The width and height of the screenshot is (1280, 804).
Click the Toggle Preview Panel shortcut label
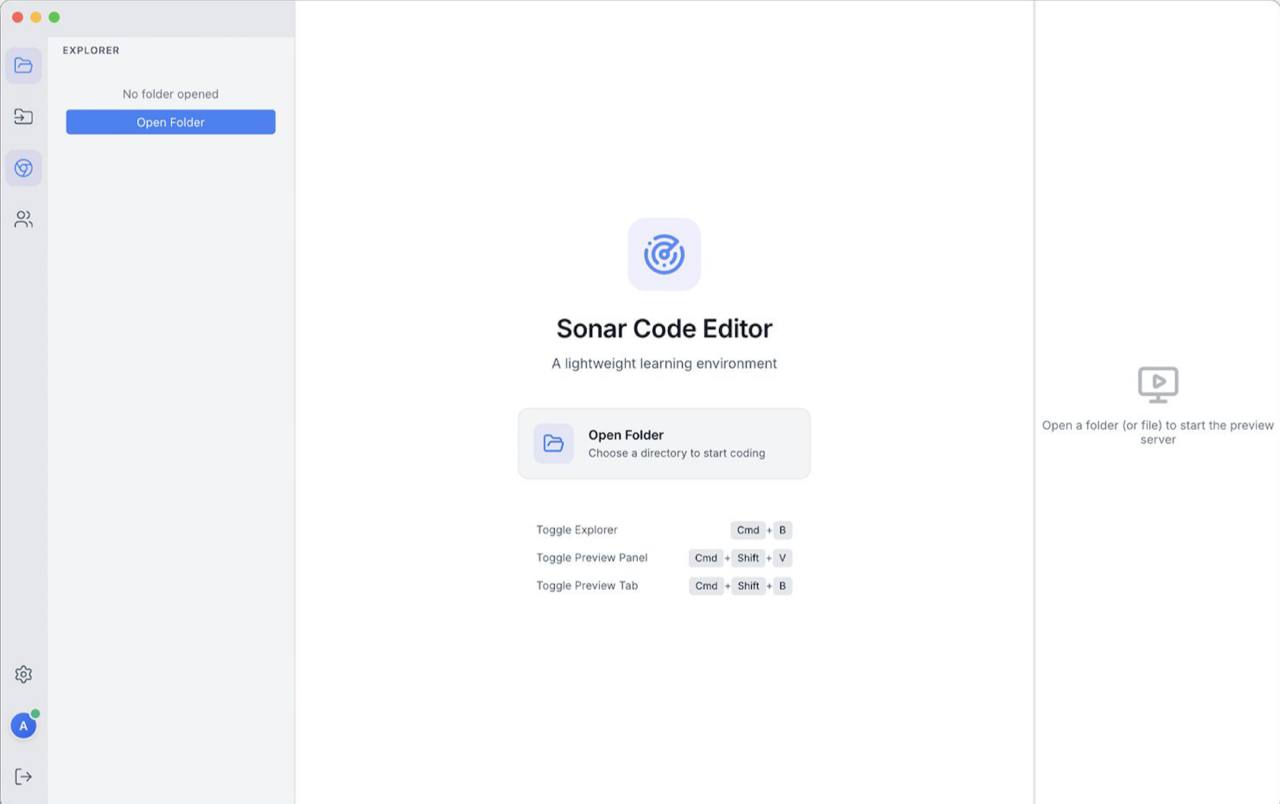coord(592,558)
